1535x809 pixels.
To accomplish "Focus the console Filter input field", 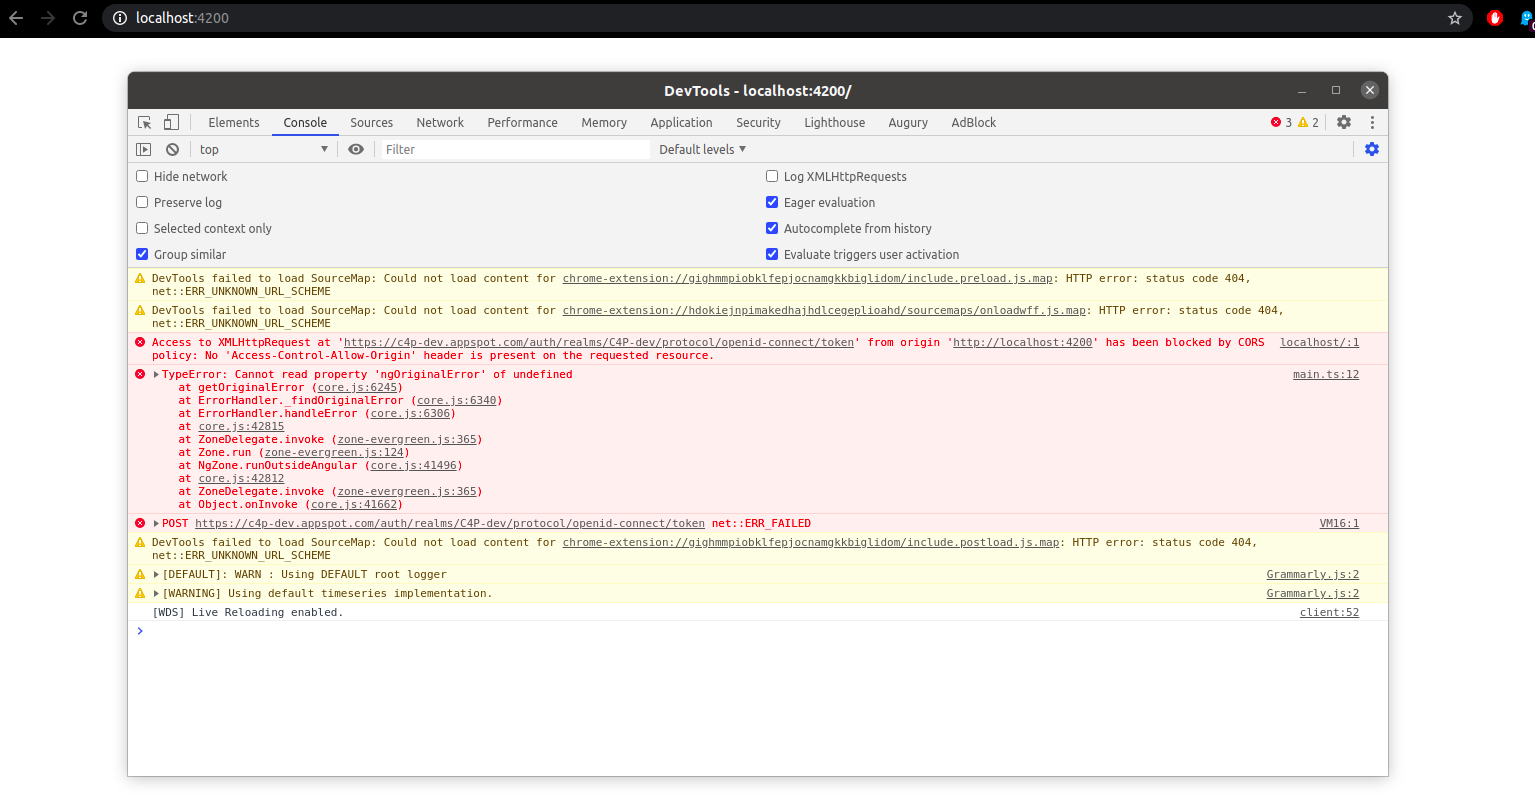I will pos(516,149).
